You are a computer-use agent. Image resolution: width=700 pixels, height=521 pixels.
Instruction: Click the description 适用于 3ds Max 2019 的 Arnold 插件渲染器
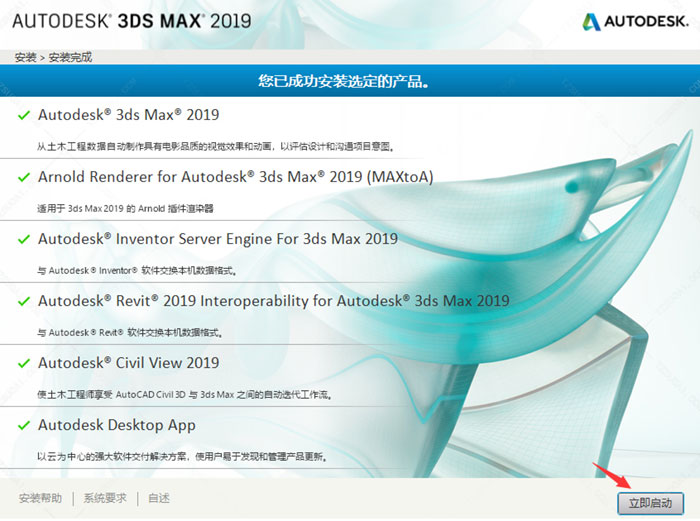tap(125, 208)
